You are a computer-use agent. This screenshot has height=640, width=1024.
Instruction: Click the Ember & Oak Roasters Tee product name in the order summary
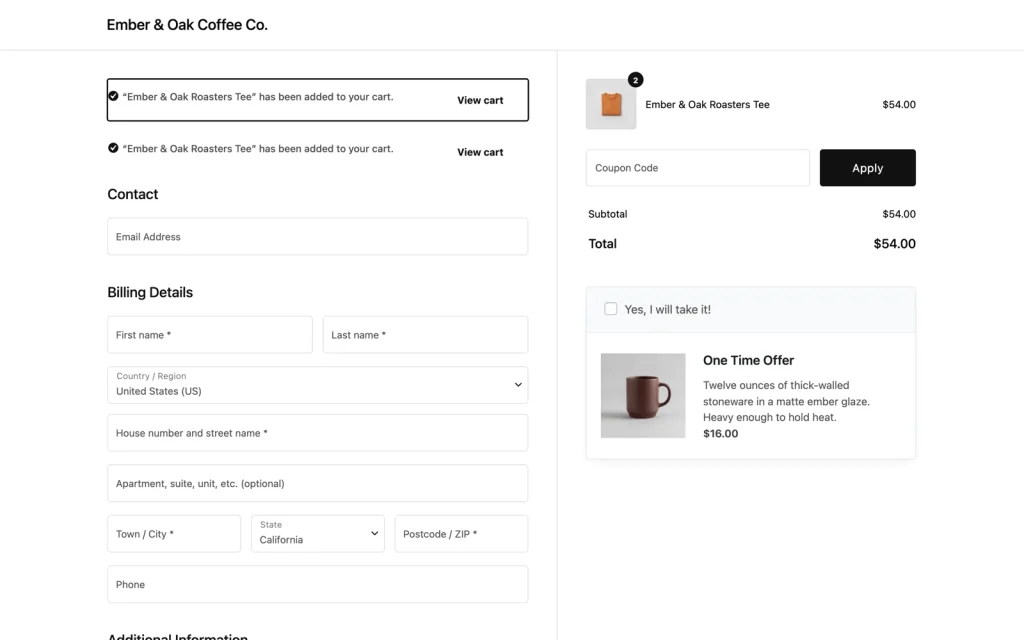point(707,104)
